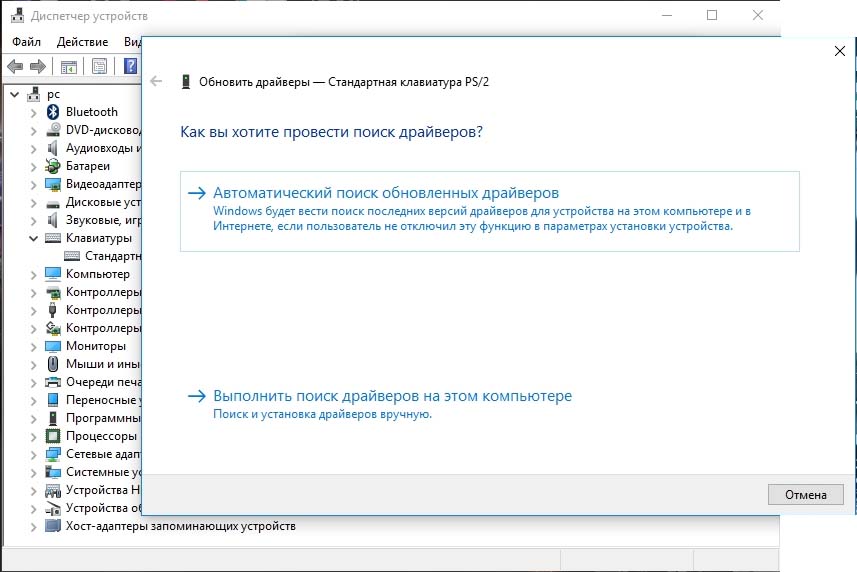Viewport: 857px width, 572px height.
Task: Open the partially hidden Вид menu
Action: coord(132,42)
